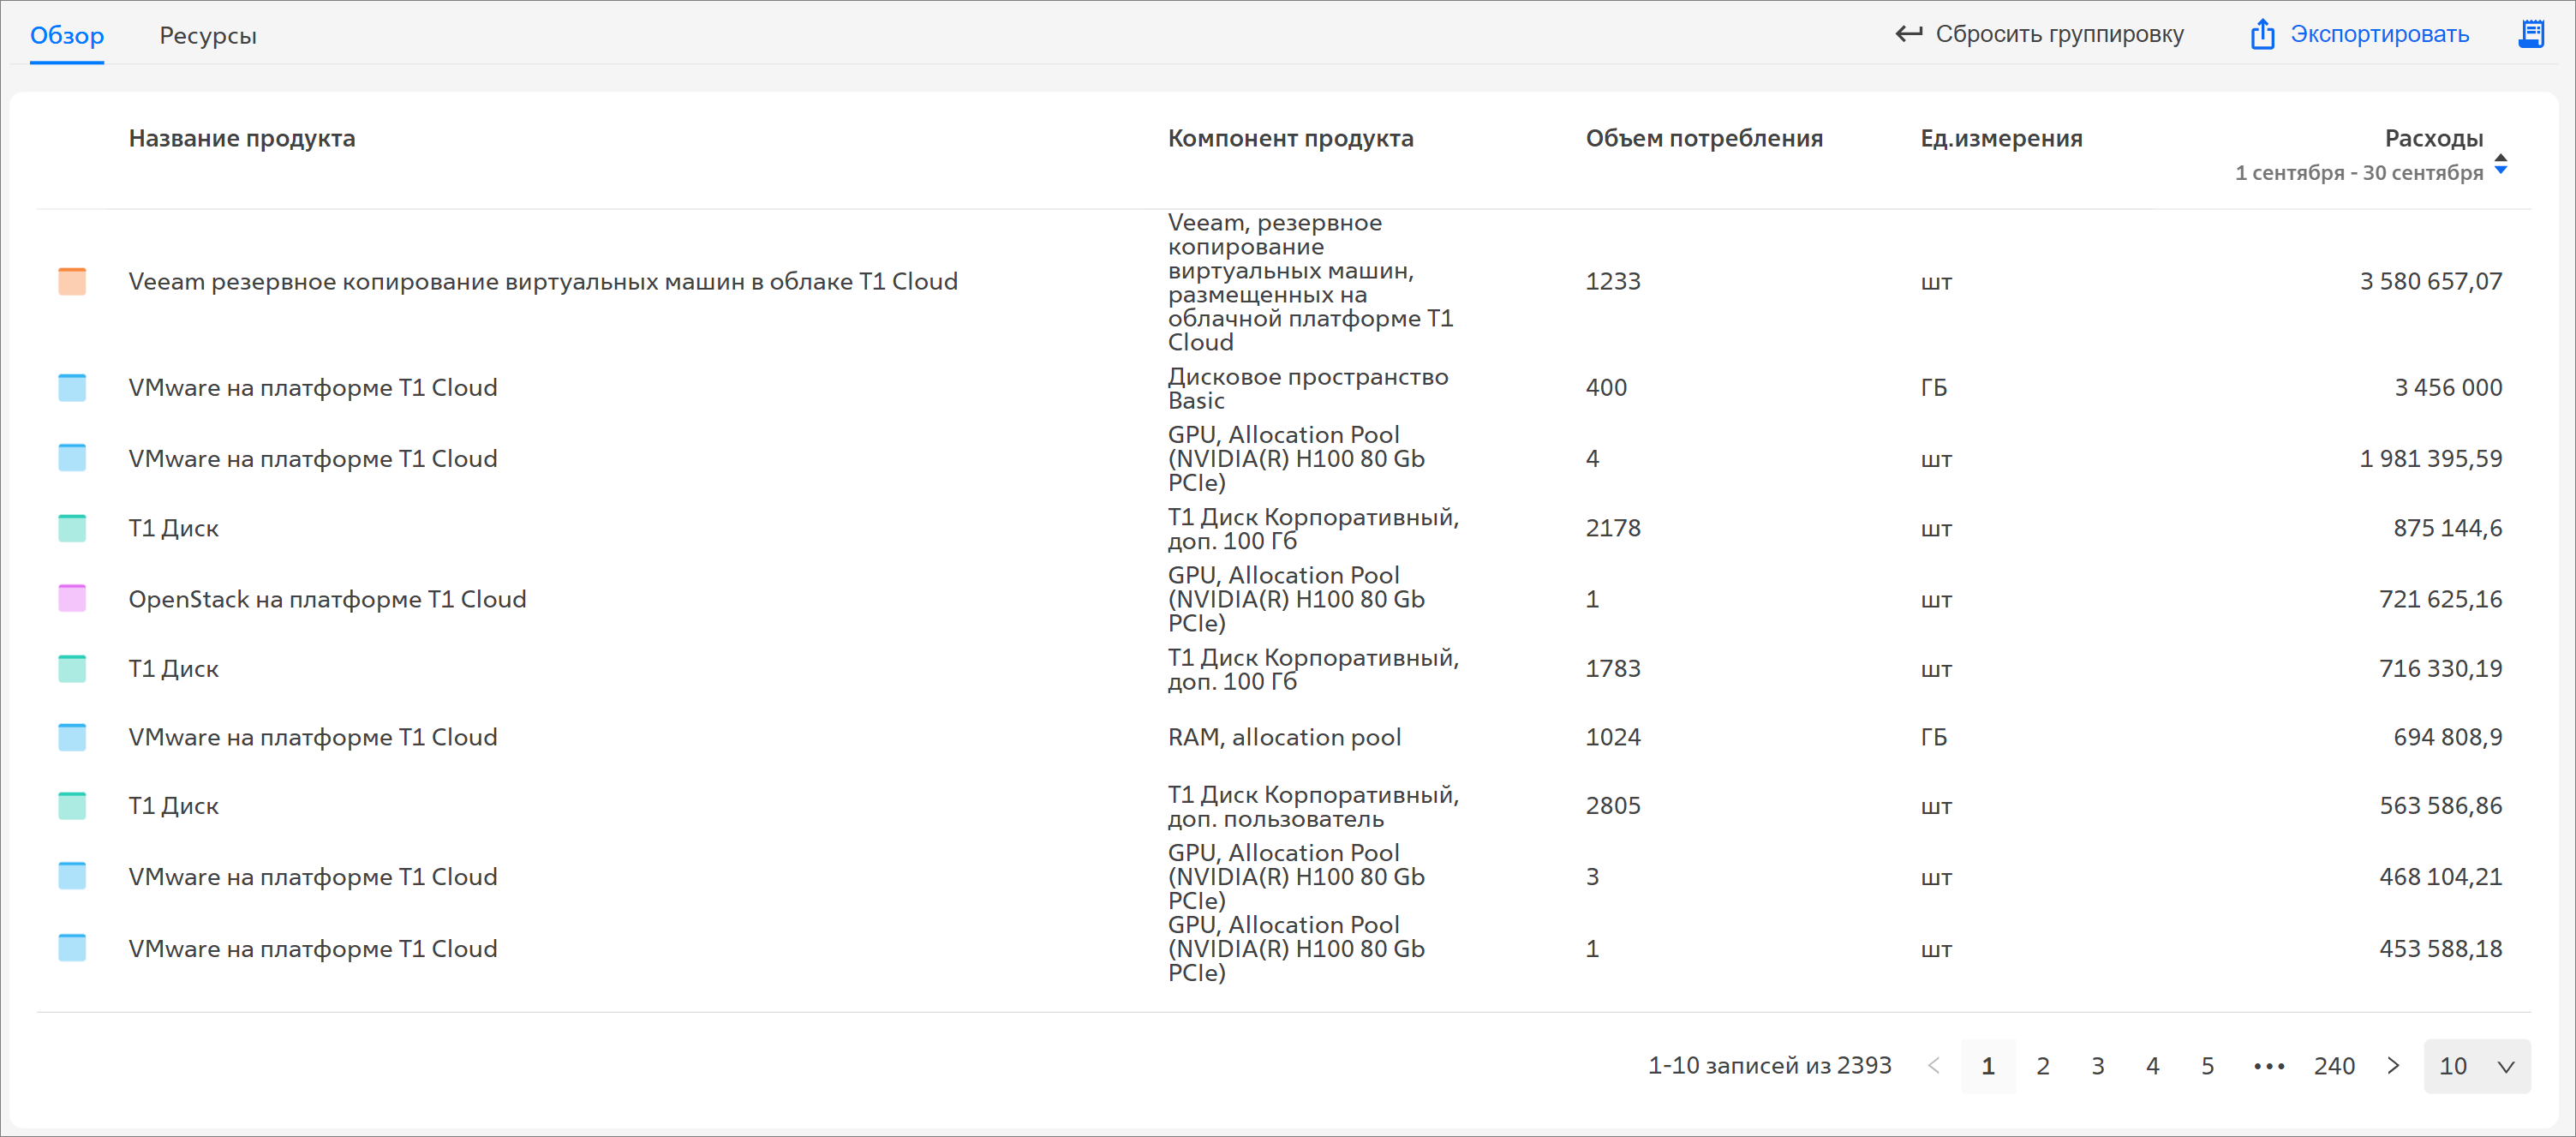
Task: Open the report document icon at top right
Action: [x=2531, y=34]
